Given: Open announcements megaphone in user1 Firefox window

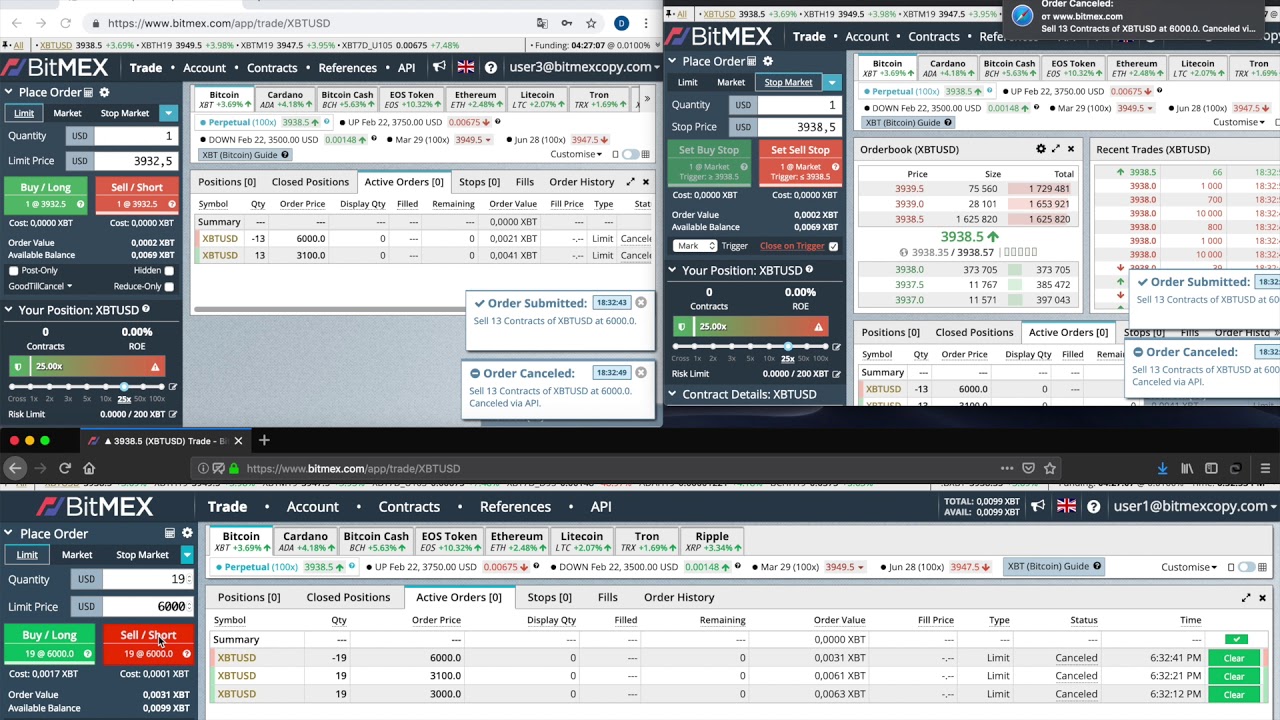Looking at the screenshot, I should click(x=1039, y=506).
